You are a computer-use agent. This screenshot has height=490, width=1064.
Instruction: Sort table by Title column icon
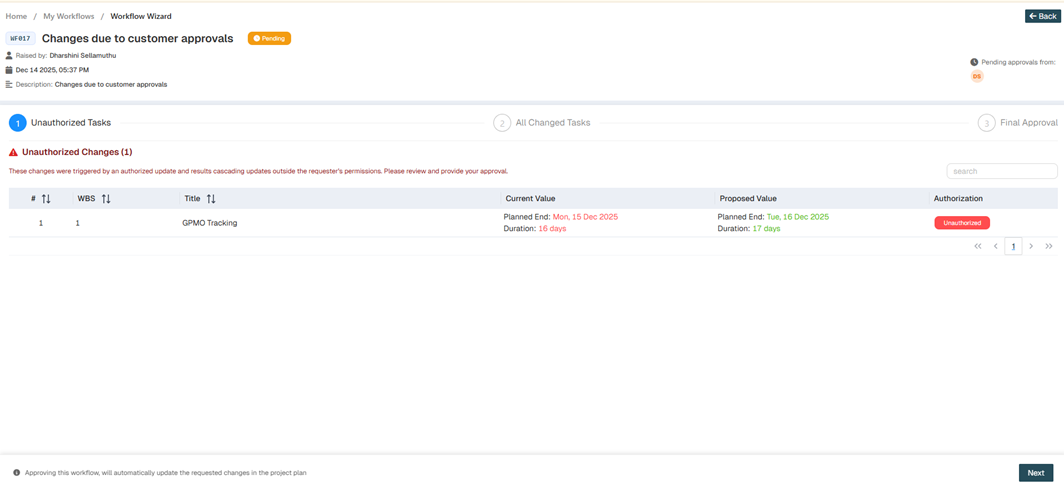(x=211, y=199)
